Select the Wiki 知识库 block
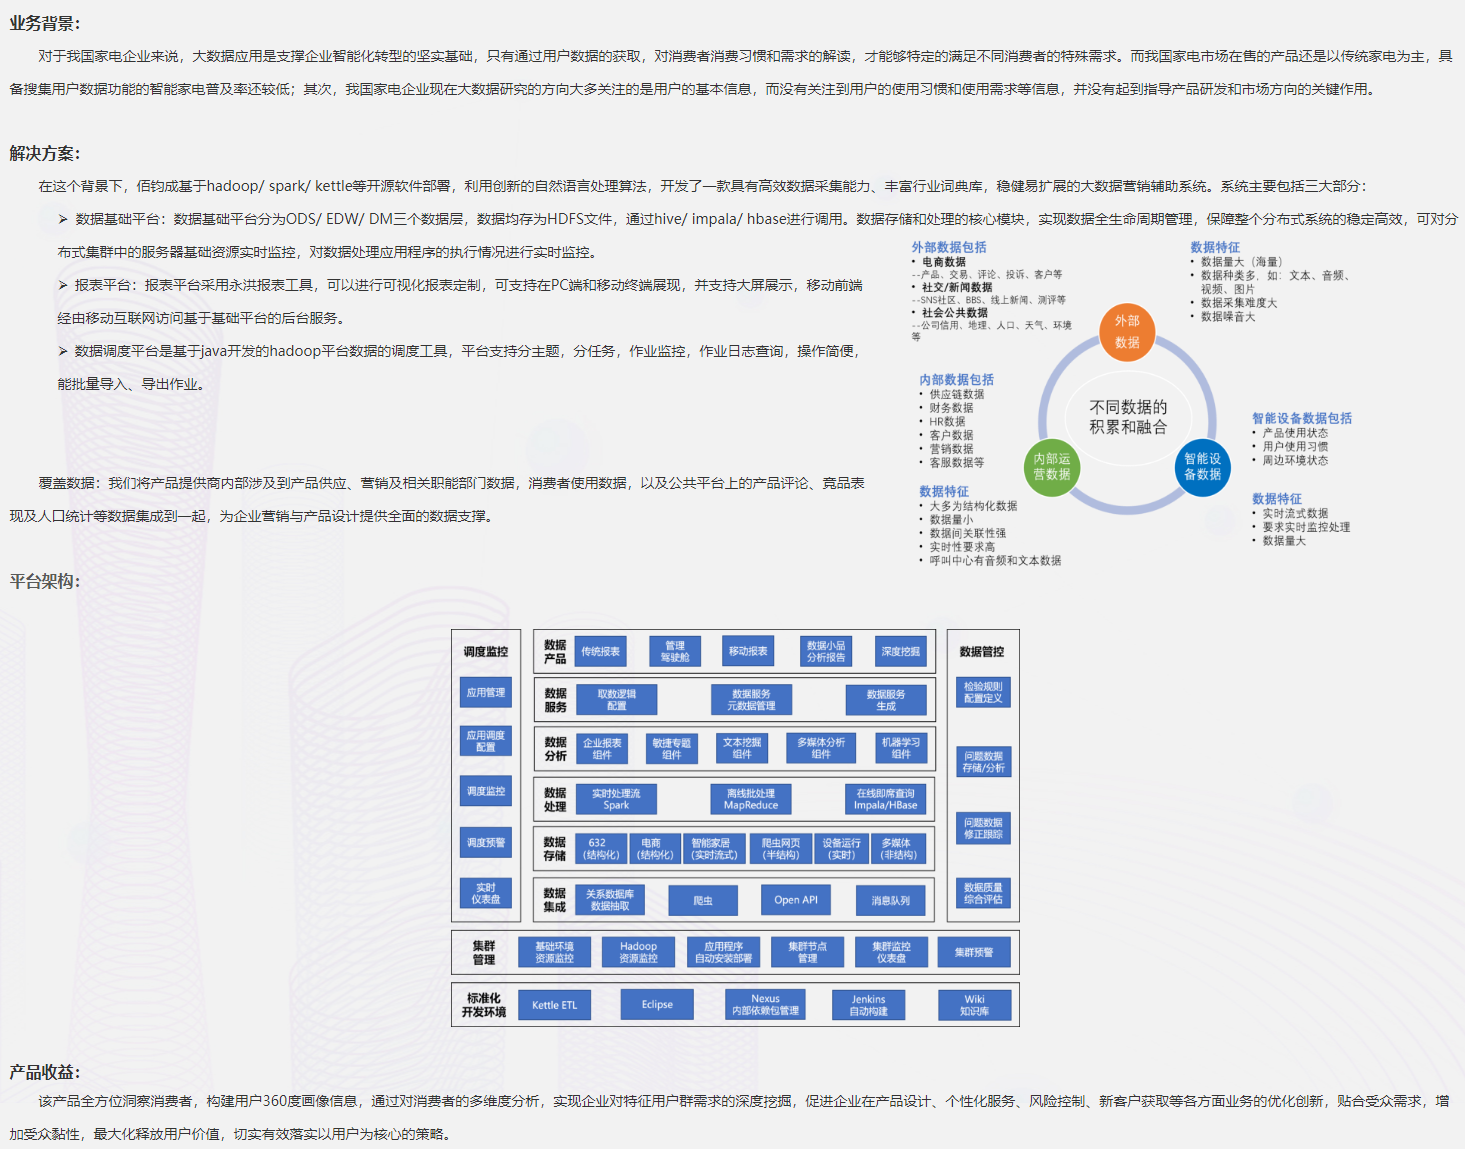 974,1005
